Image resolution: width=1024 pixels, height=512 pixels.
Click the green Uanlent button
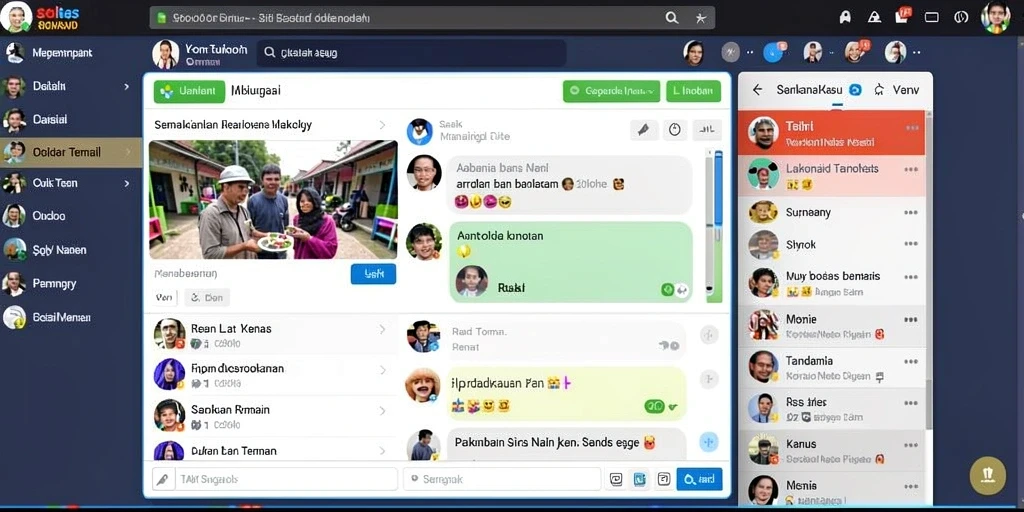click(x=189, y=91)
